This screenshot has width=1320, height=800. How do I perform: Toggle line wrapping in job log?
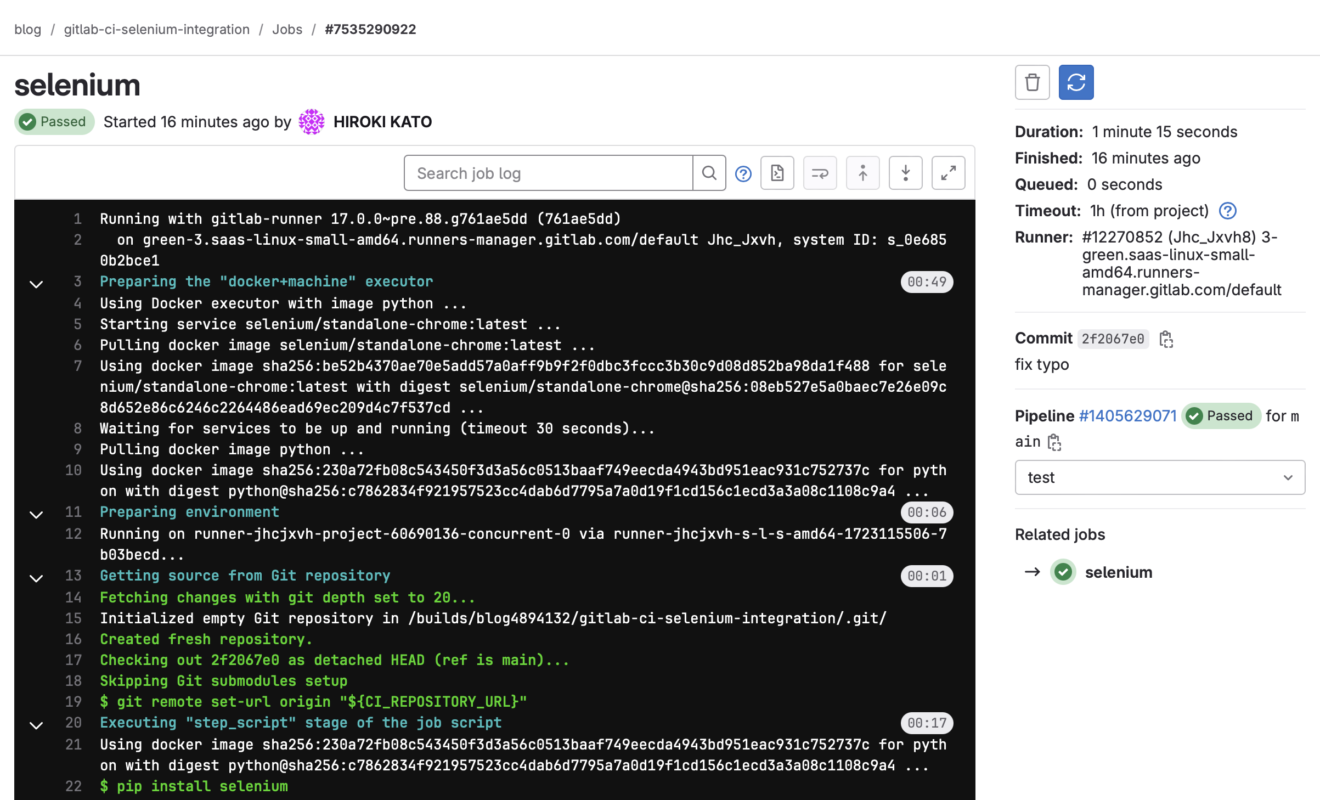point(820,173)
